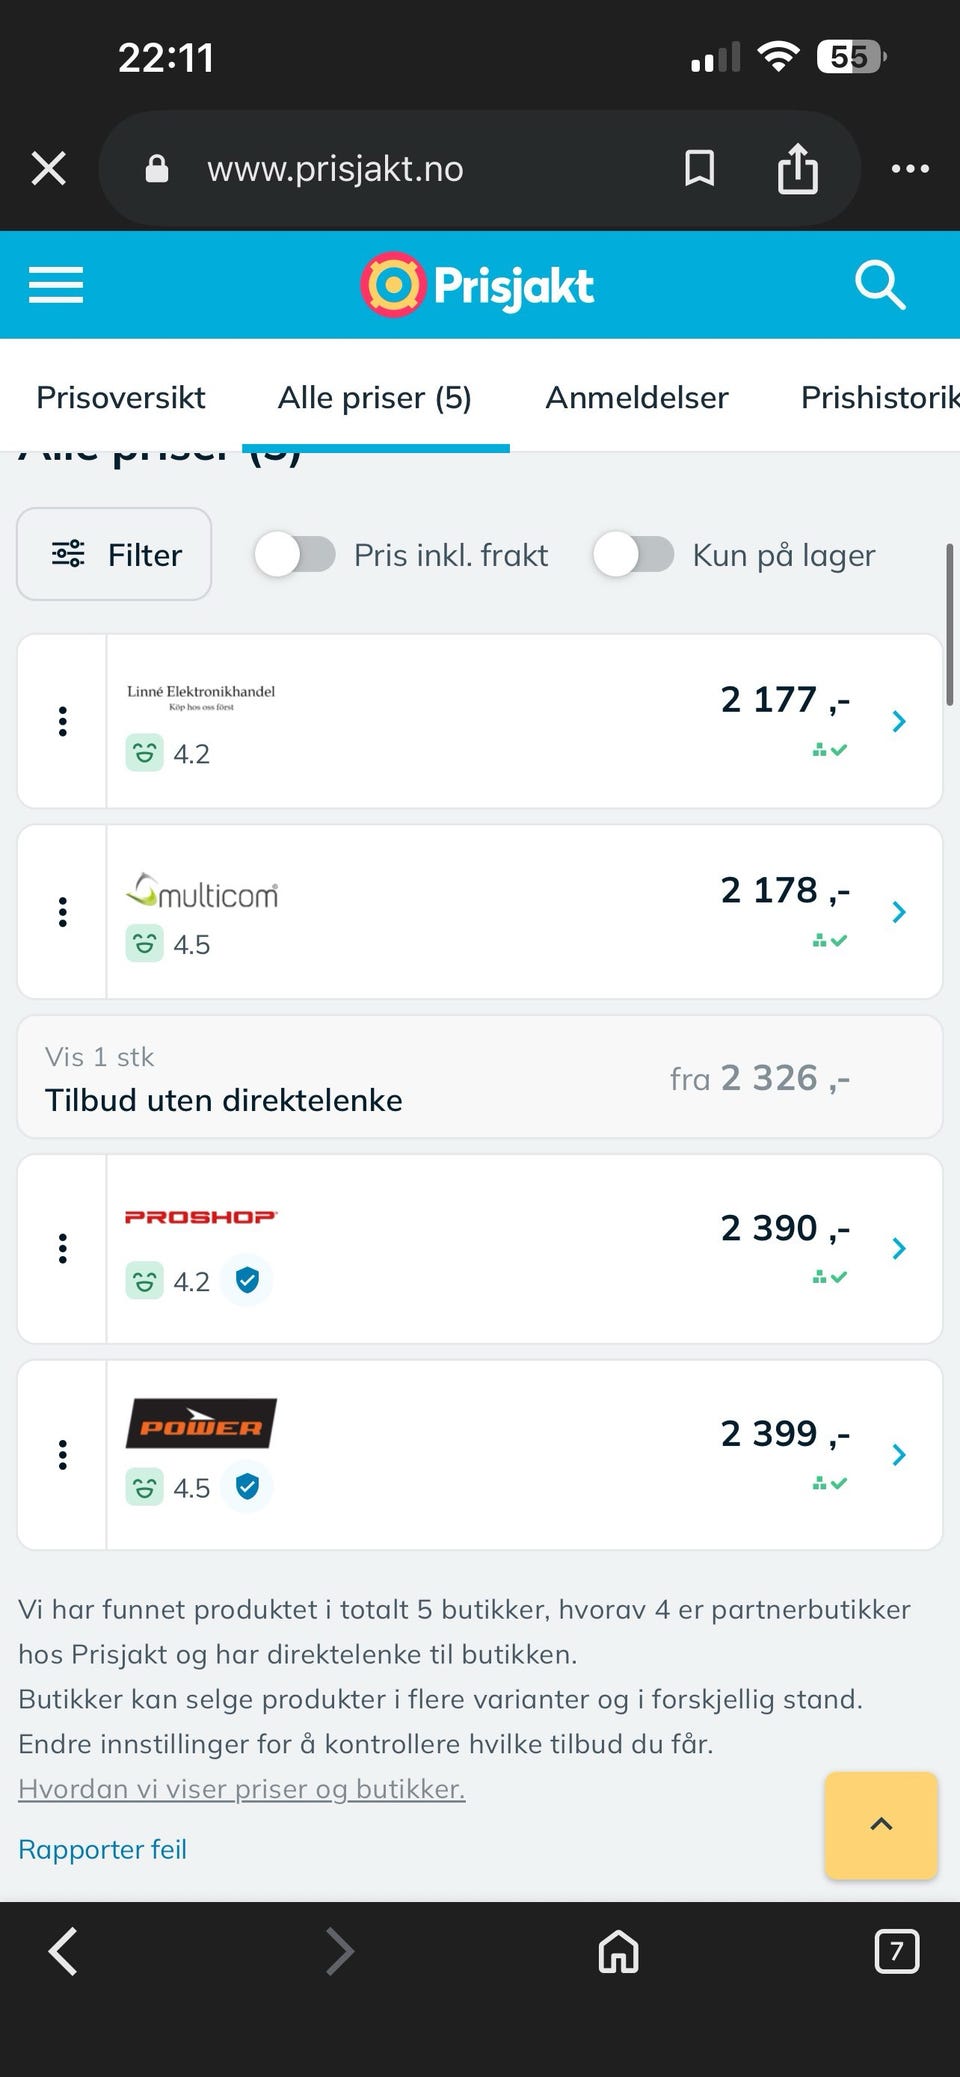Bookmark this page in browser
Image resolution: width=960 pixels, height=2077 pixels.
[699, 168]
